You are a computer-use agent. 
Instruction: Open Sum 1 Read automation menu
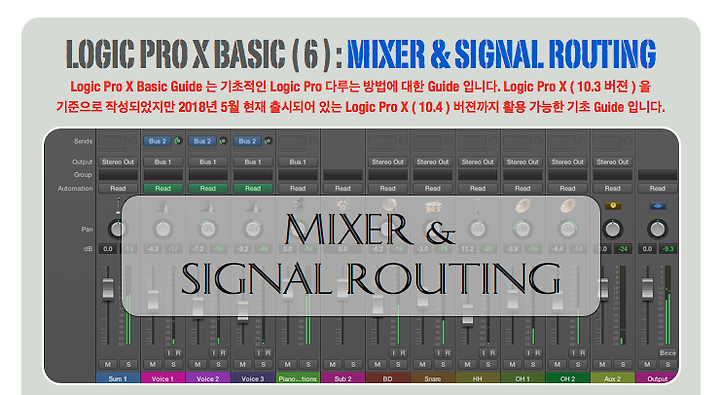click(118, 188)
